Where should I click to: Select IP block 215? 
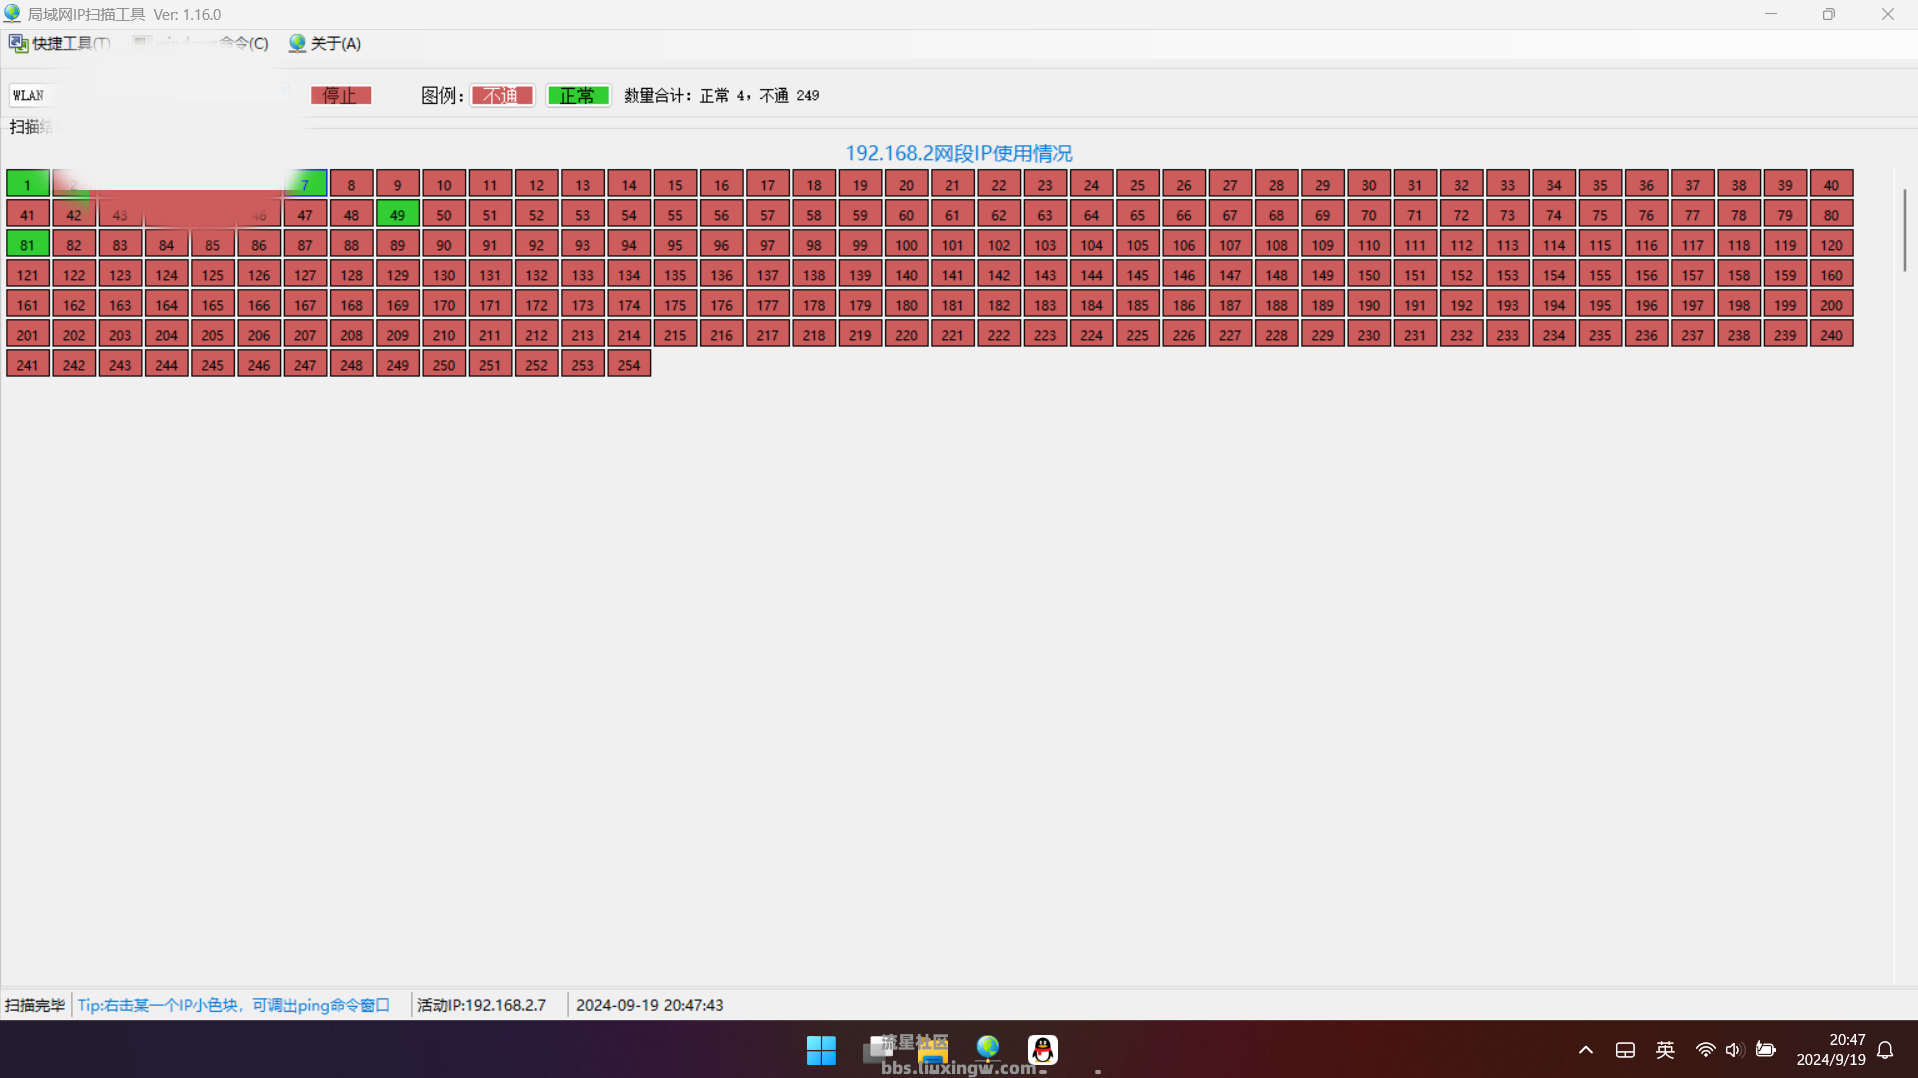pos(675,334)
